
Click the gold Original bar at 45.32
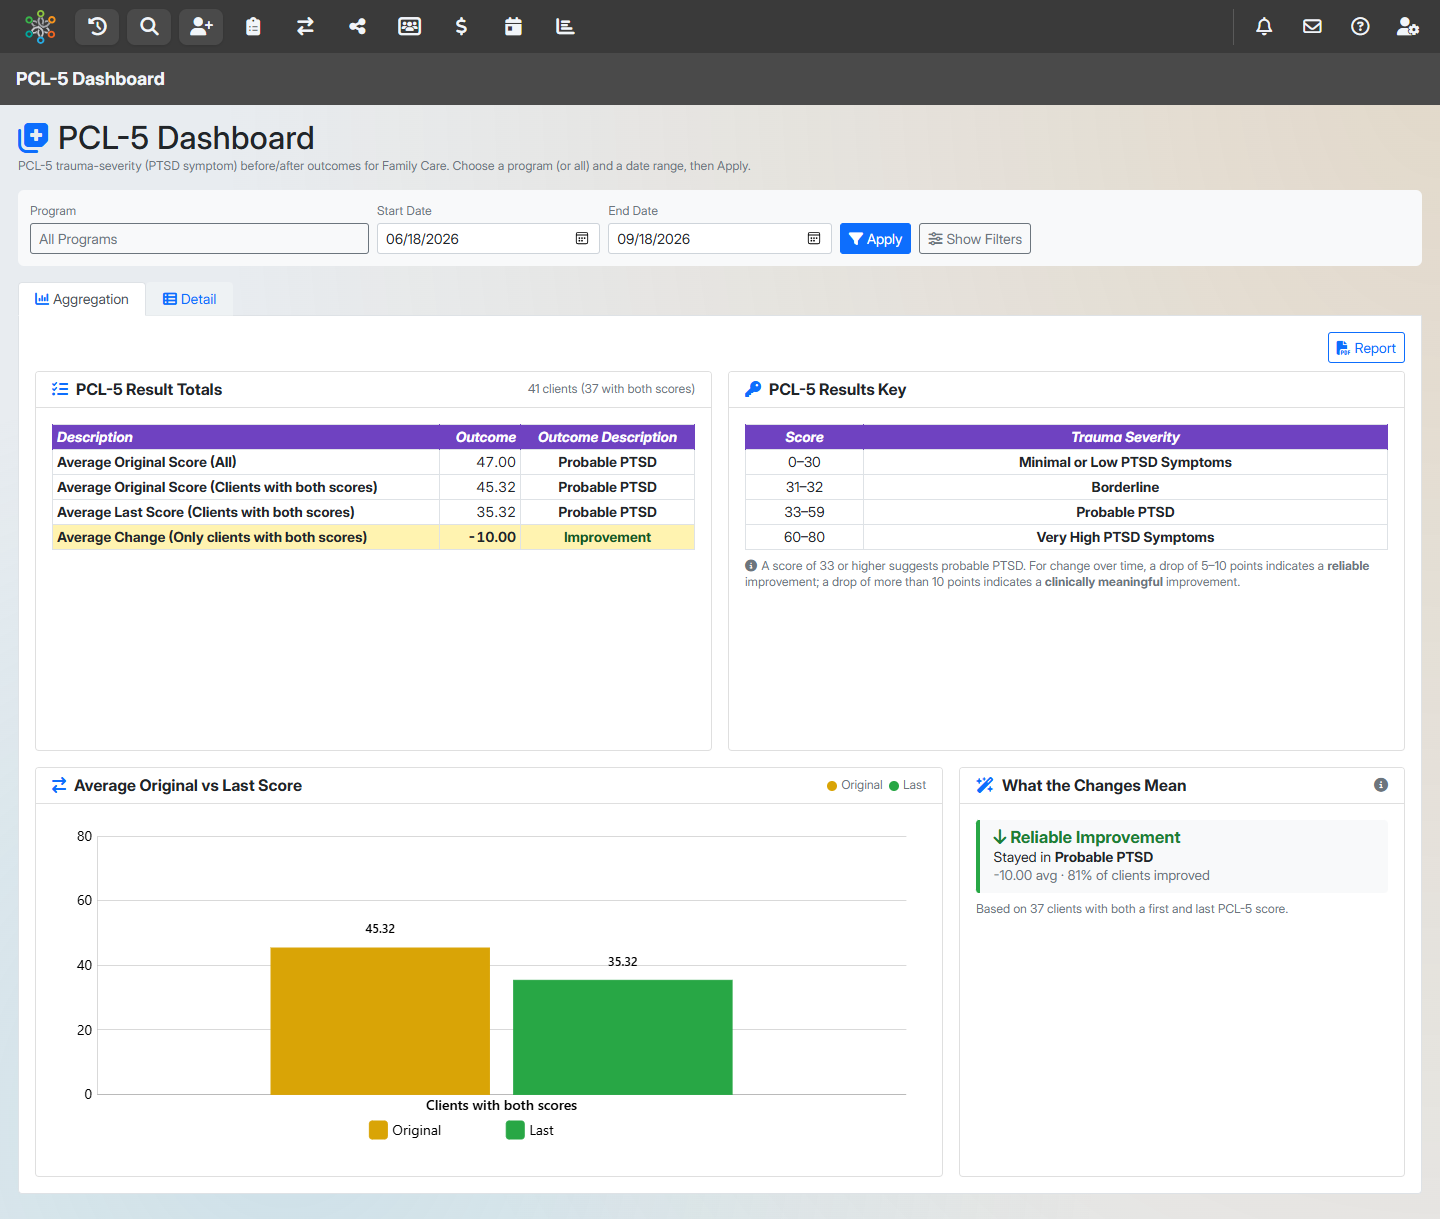point(380,1021)
